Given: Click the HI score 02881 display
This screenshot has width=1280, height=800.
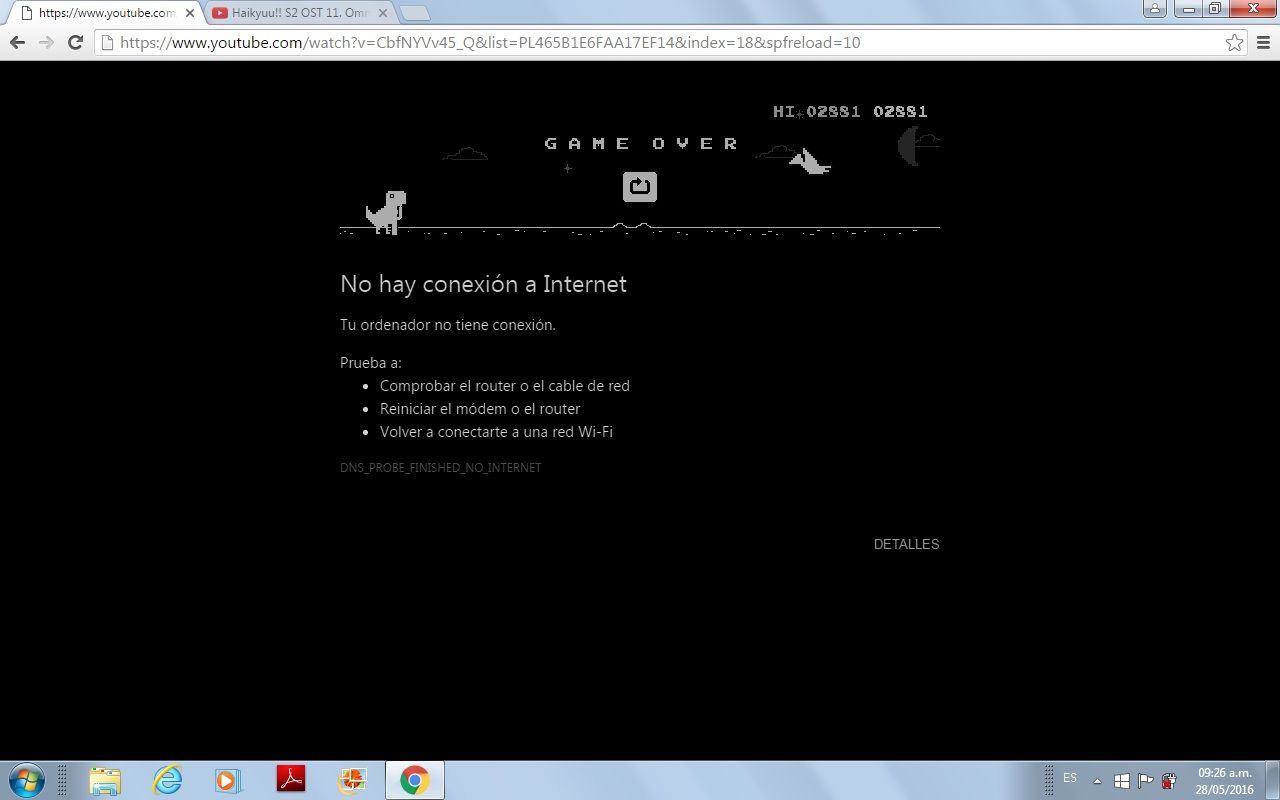Looking at the screenshot, I should point(816,112).
